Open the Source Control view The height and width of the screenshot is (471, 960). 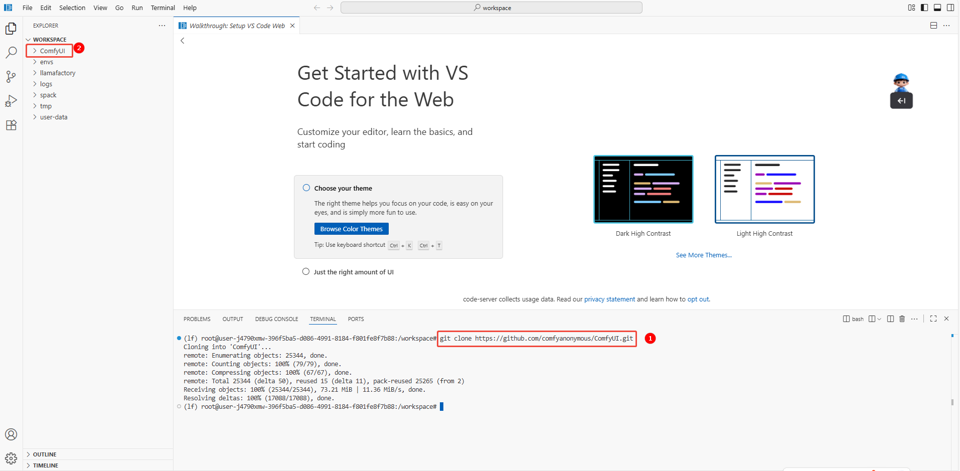point(11,77)
